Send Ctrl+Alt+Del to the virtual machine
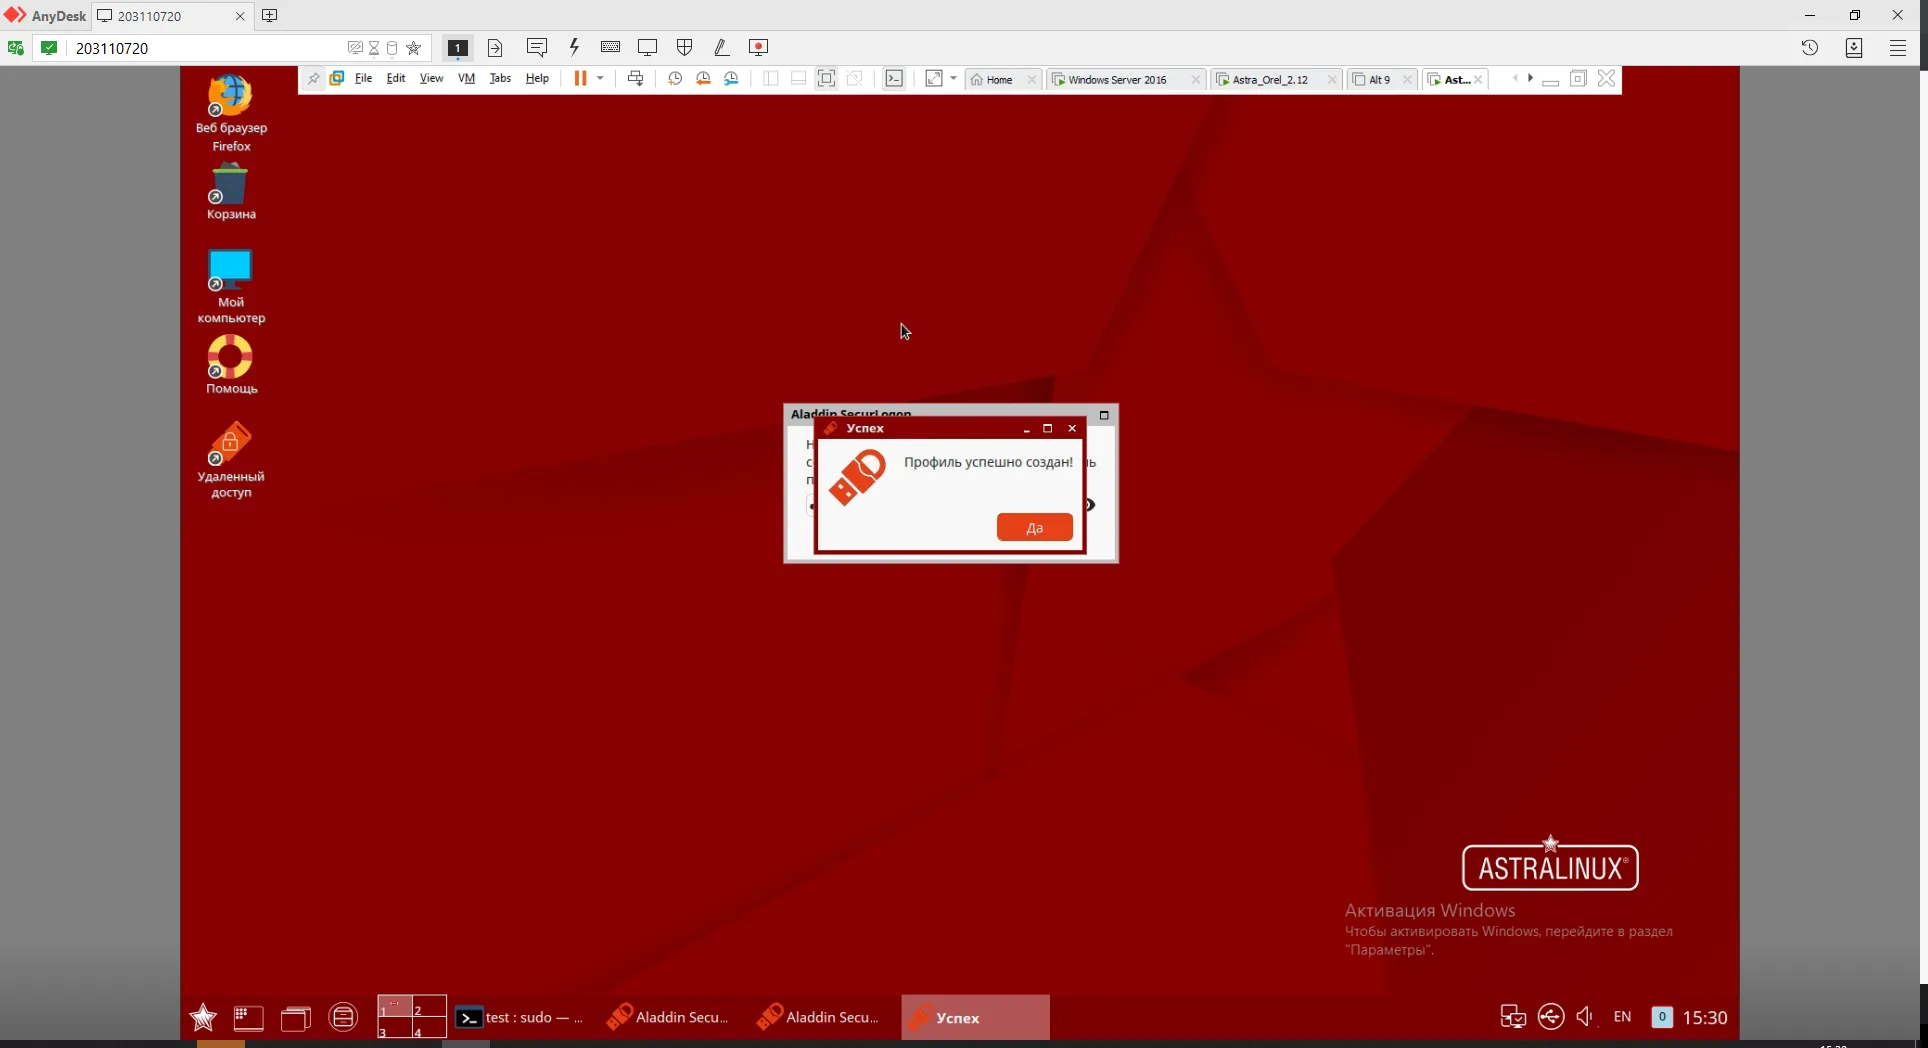This screenshot has width=1928, height=1048. [x=635, y=79]
